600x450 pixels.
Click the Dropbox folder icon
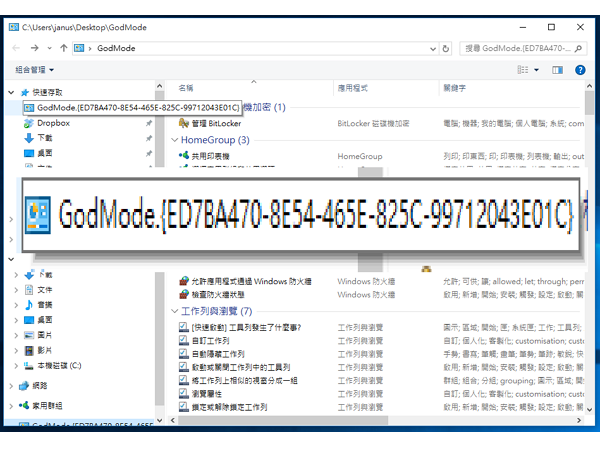pos(29,123)
